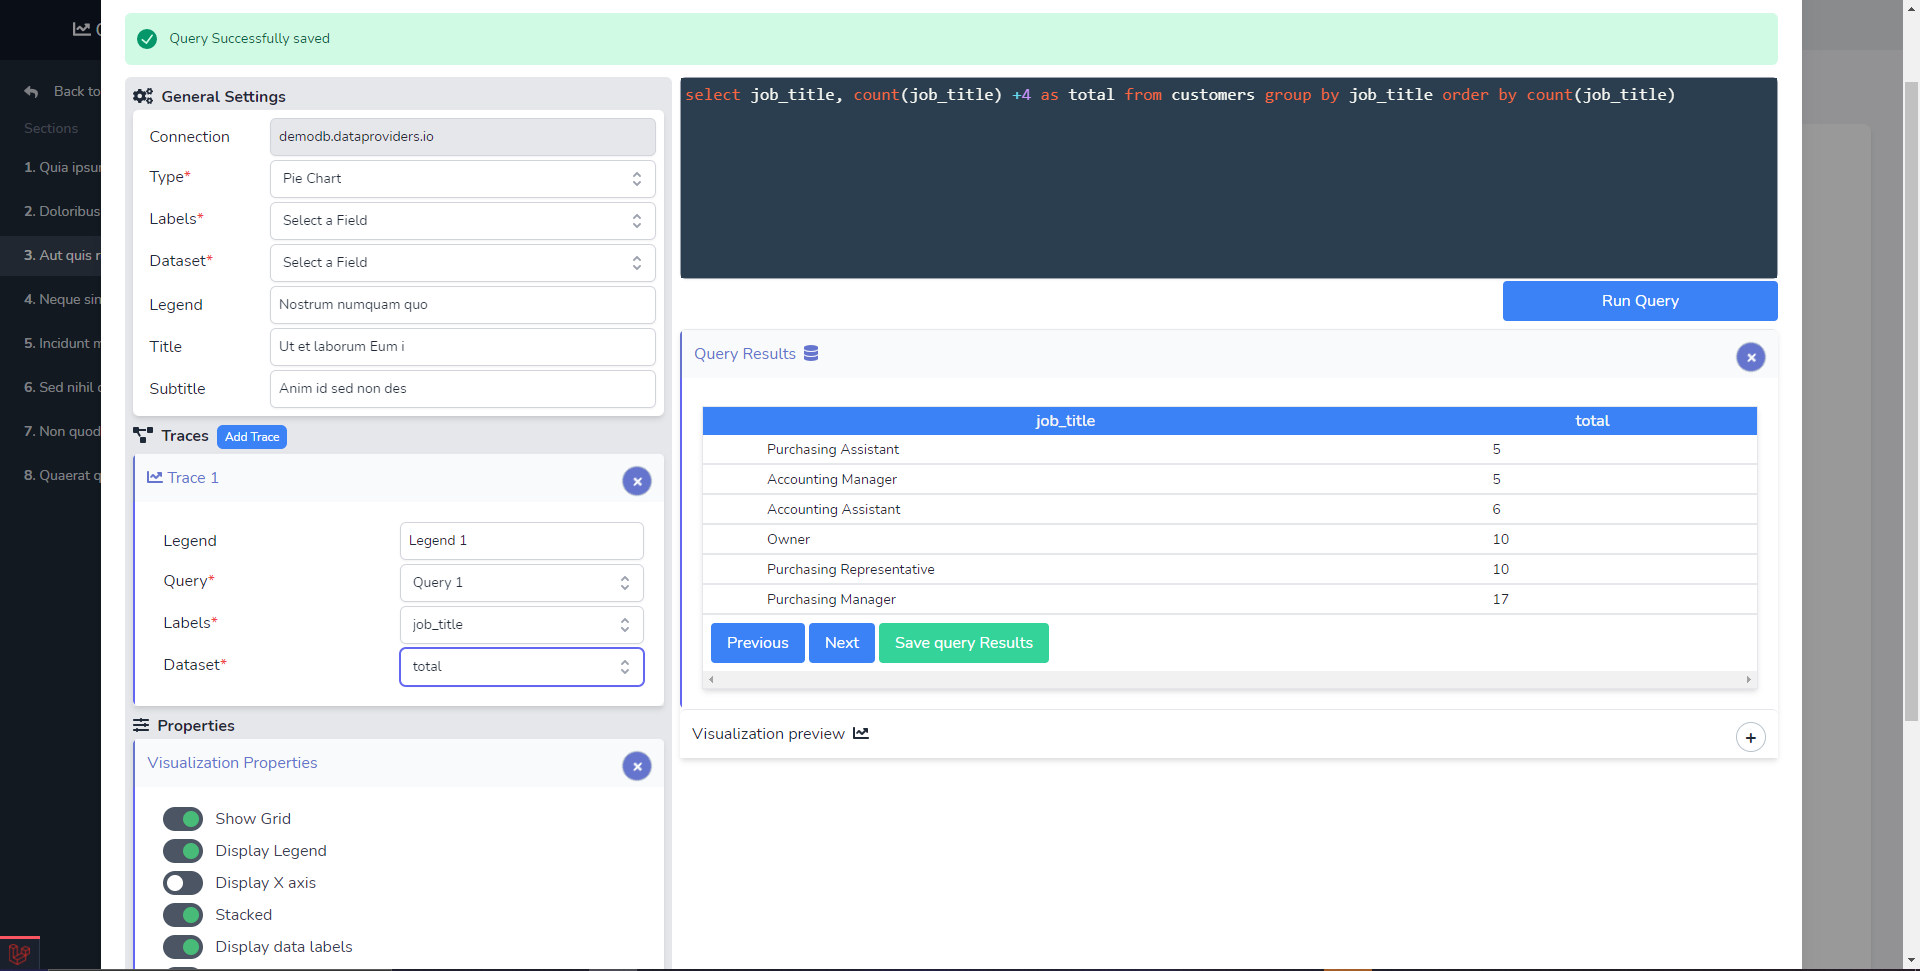Image resolution: width=1920 pixels, height=971 pixels.
Task: Open the Type dropdown showing Pie Chart
Action: [462, 179]
